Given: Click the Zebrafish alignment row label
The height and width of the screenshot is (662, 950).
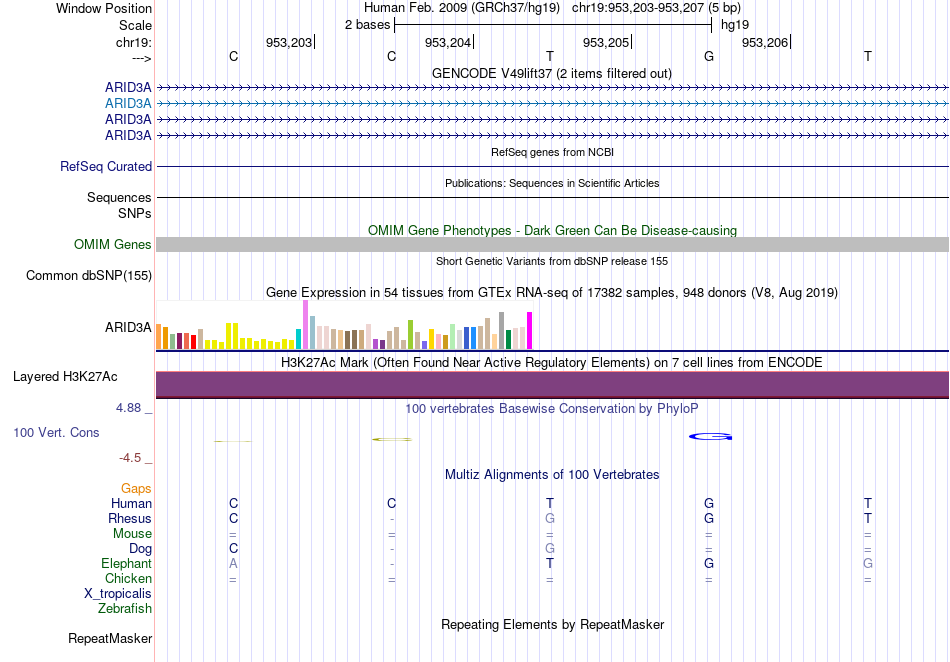Looking at the screenshot, I should [x=125, y=609].
